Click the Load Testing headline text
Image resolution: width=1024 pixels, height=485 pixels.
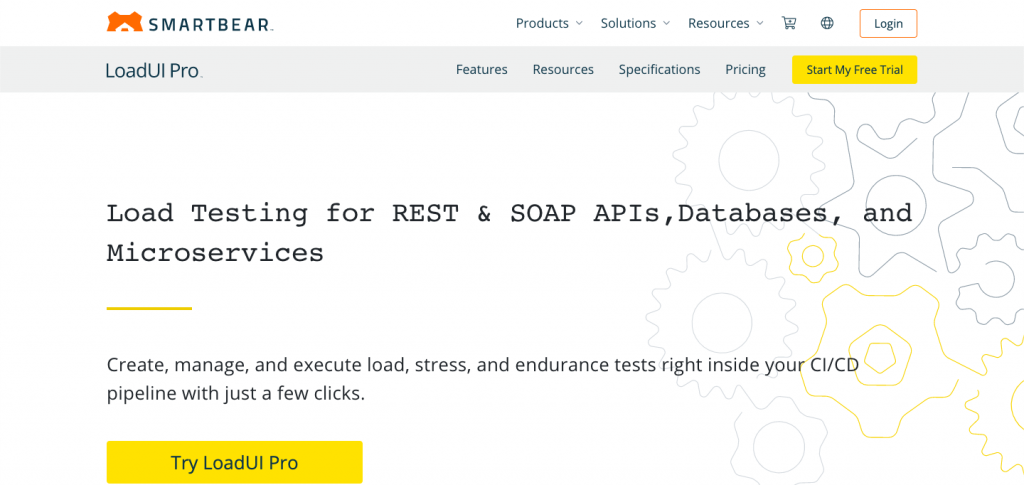pyautogui.click(x=509, y=232)
